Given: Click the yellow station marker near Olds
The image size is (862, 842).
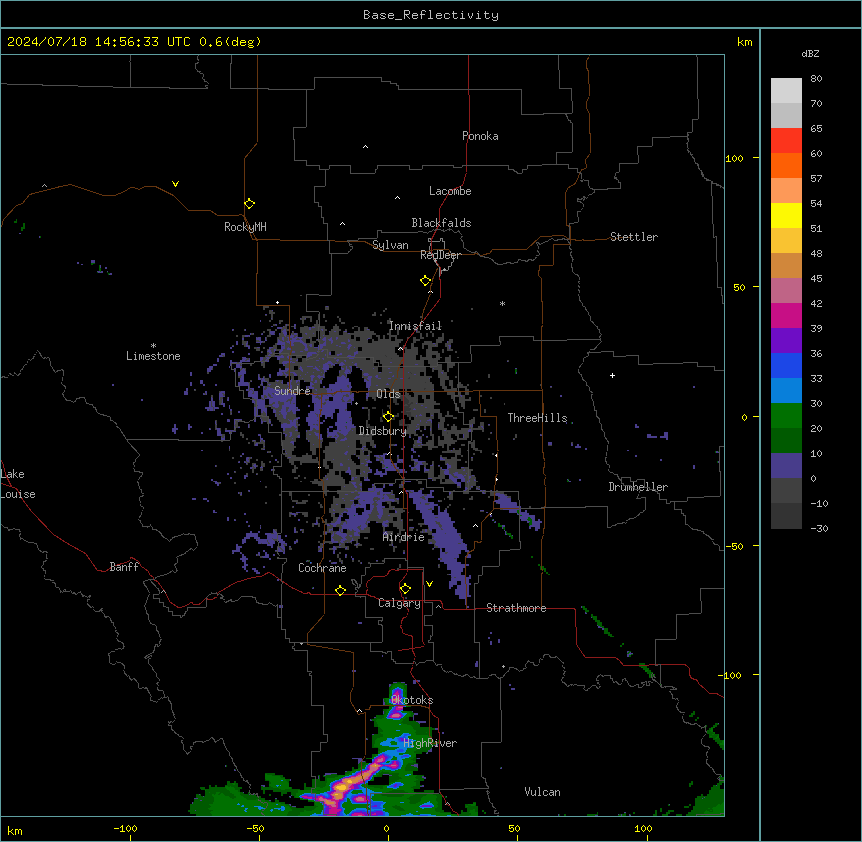Looking at the screenshot, I should coord(388,417).
